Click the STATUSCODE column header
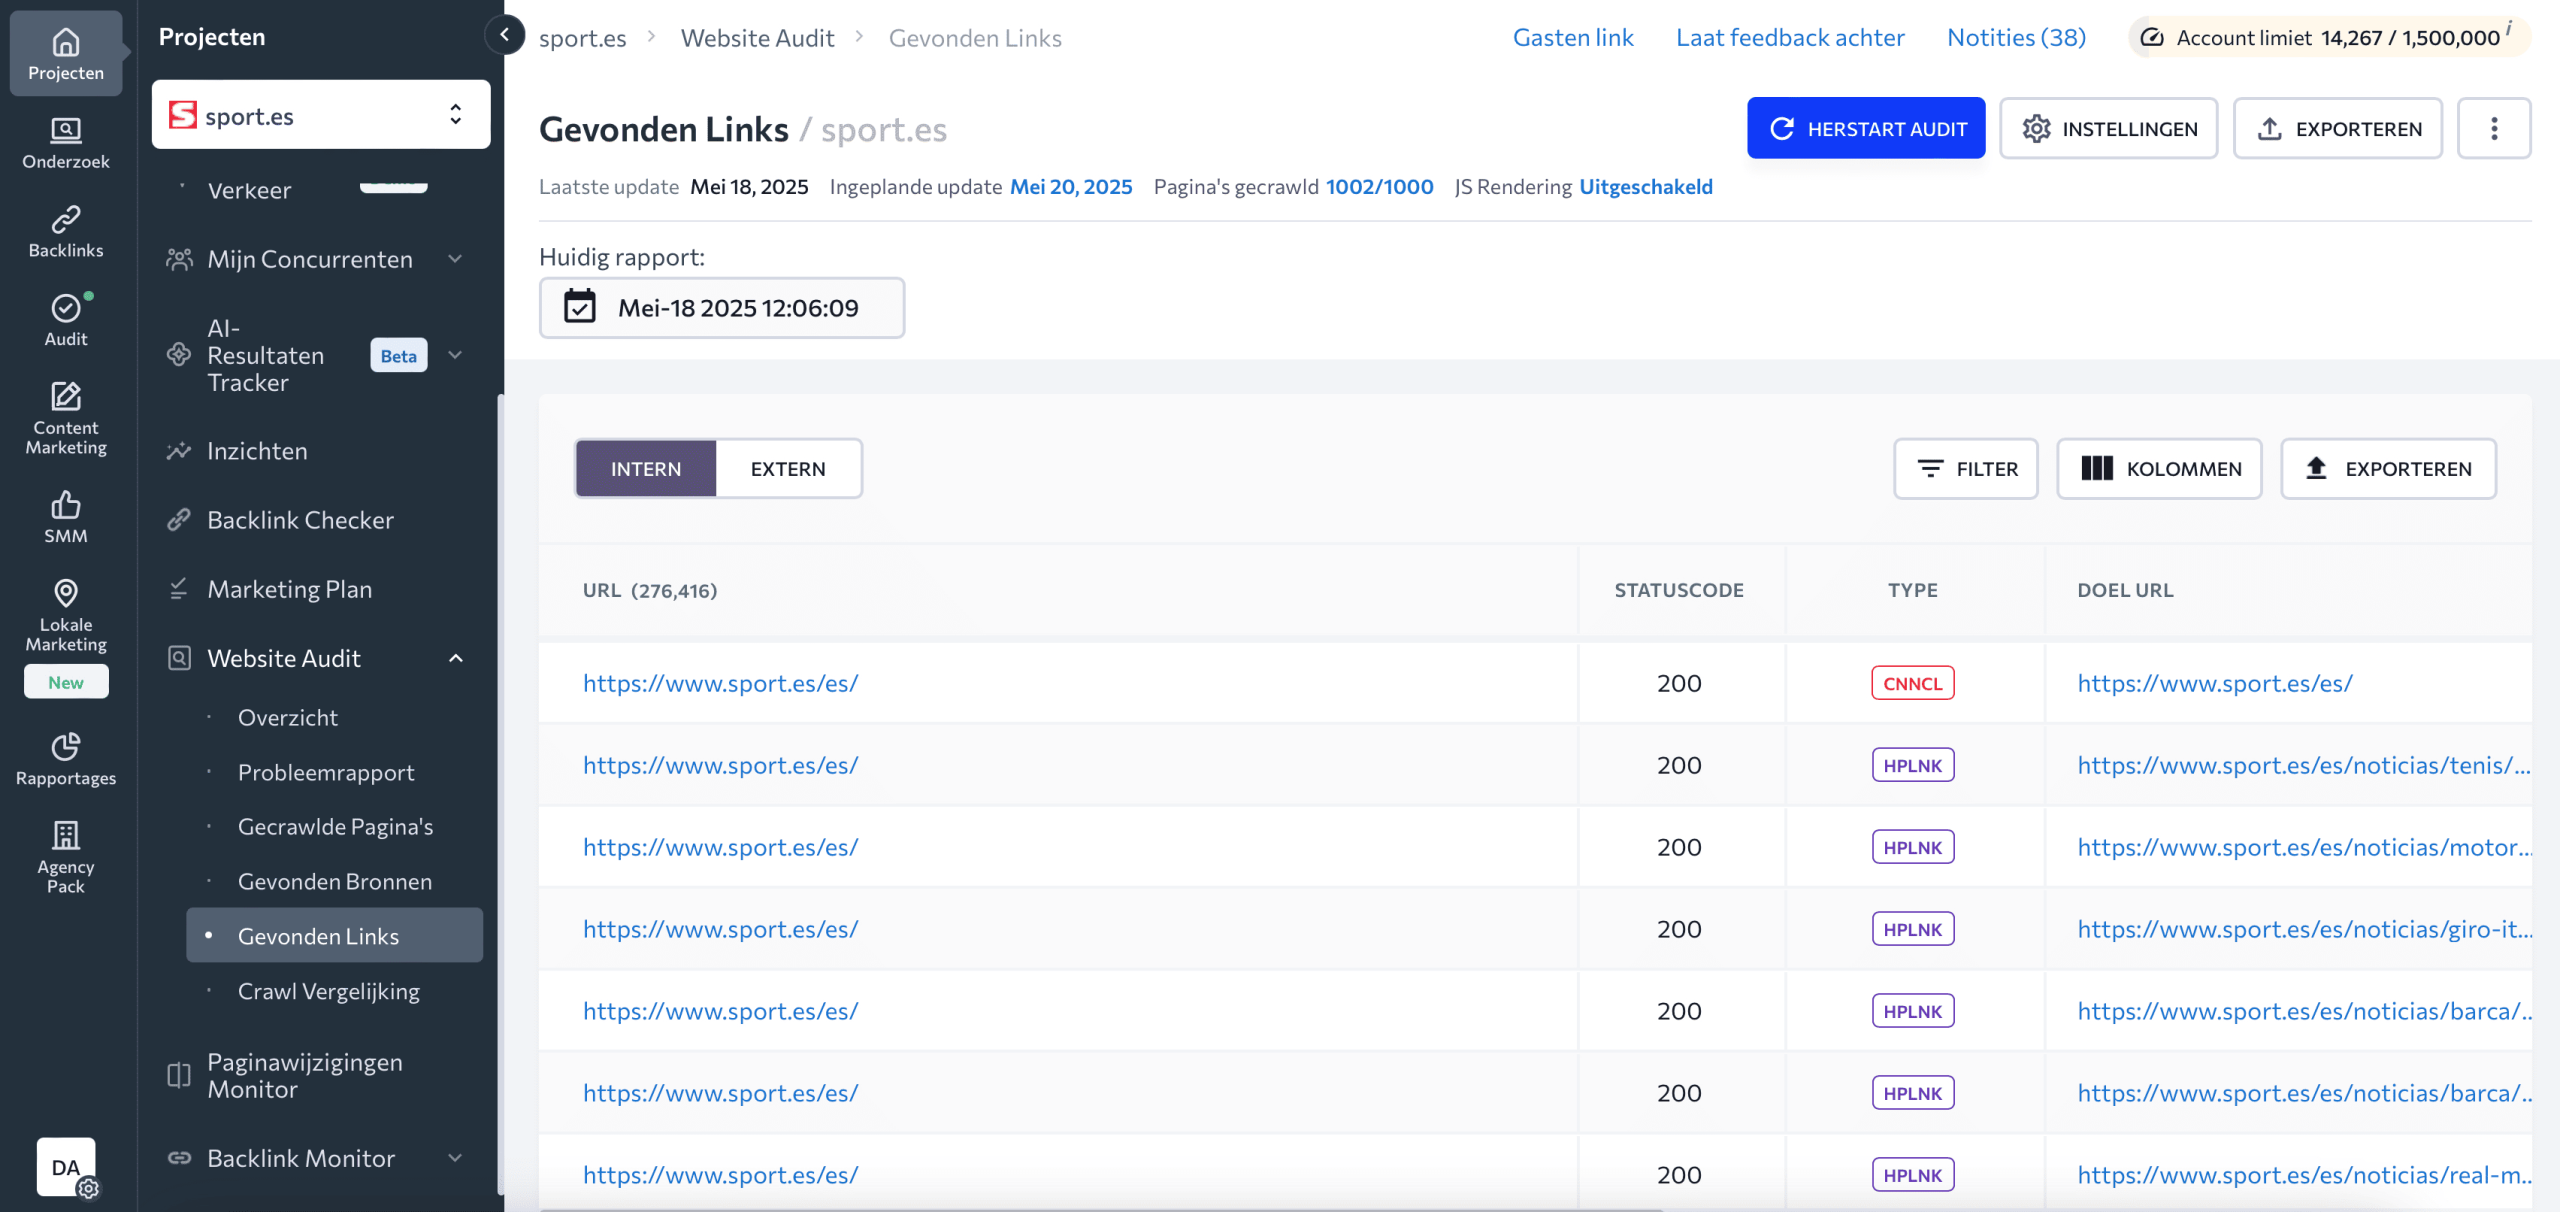Screen dimensions: 2560x1212 [1679, 590]
